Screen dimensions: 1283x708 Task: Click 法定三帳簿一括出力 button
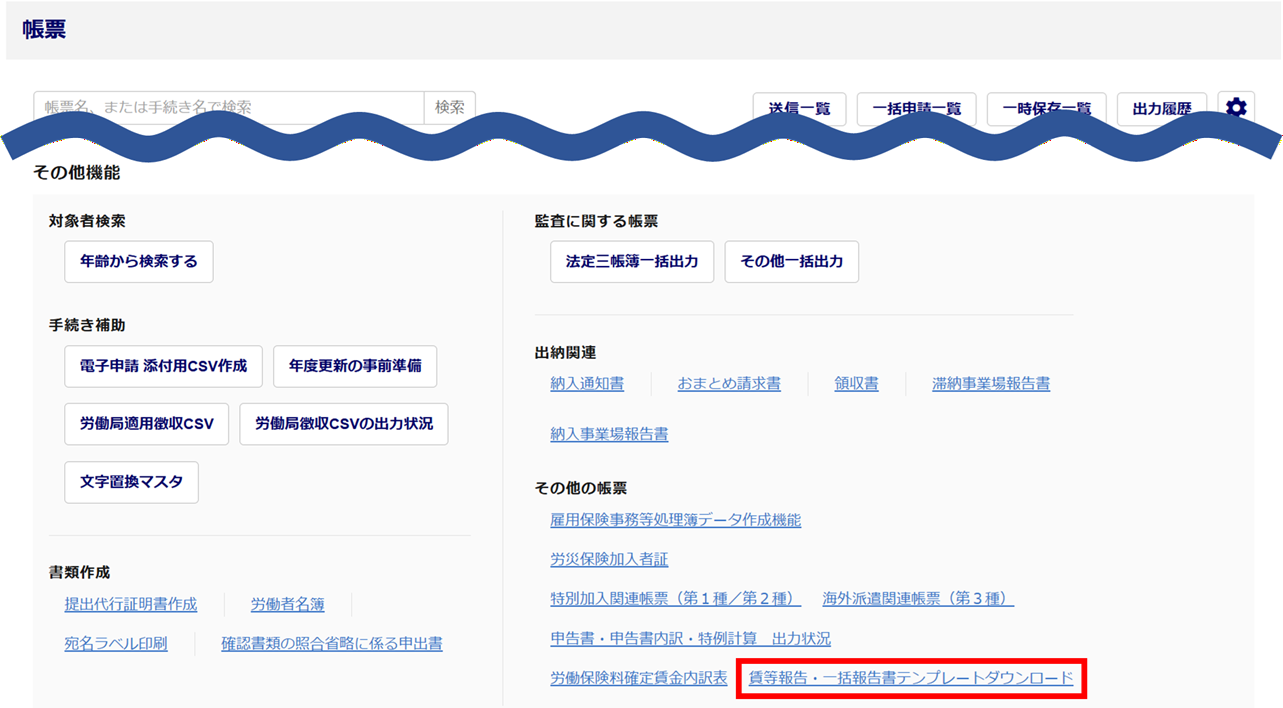point(632,262)
